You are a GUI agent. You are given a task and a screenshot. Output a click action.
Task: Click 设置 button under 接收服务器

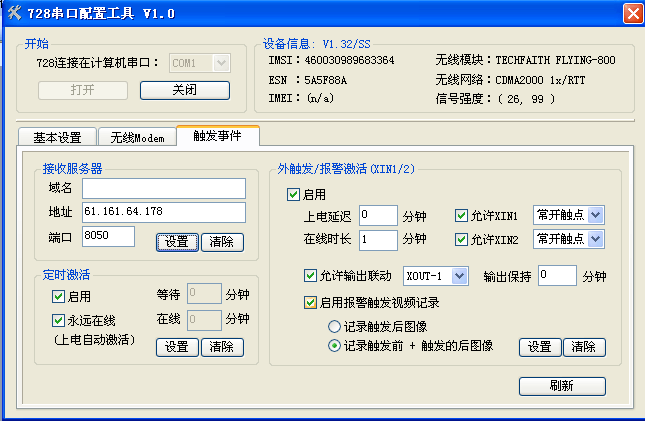coord(177,241)
